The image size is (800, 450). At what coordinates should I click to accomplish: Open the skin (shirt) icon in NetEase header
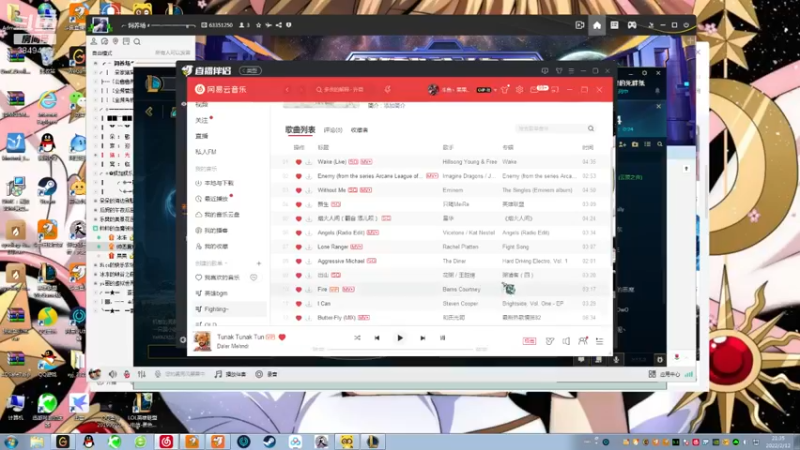[505, 90]
